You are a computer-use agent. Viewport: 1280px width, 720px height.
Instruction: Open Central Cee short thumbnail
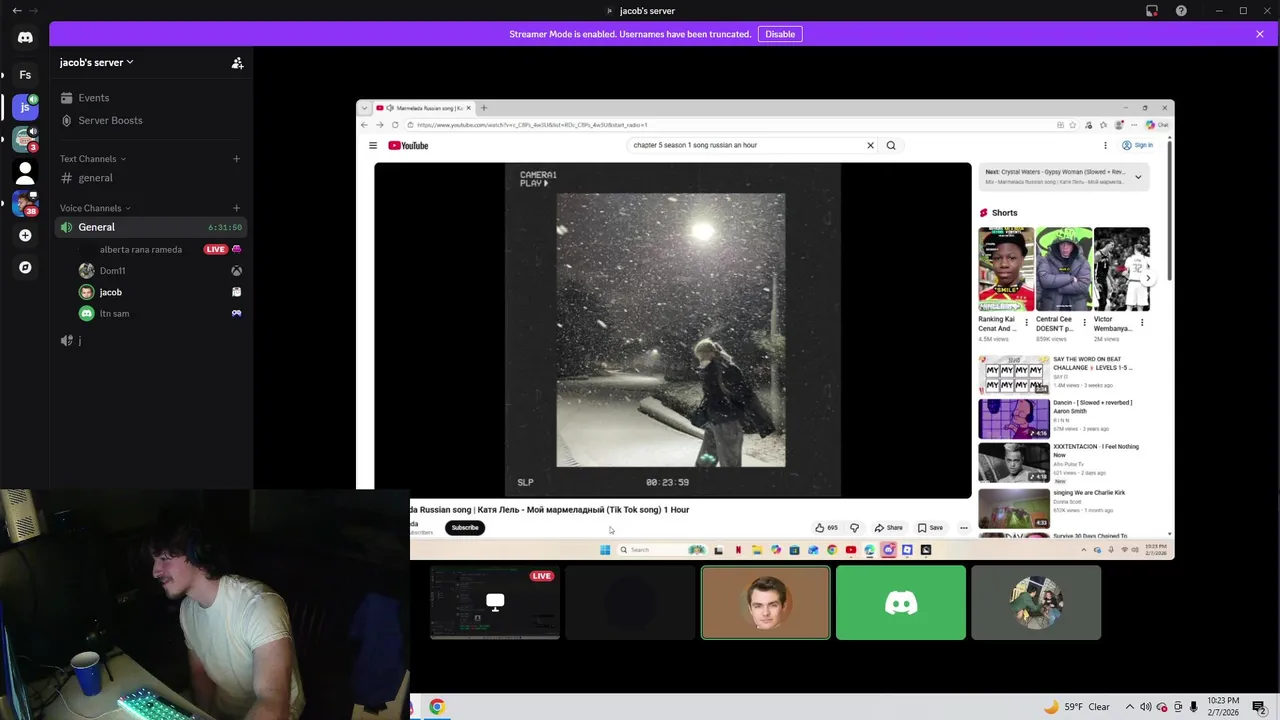coord(1064,269)
